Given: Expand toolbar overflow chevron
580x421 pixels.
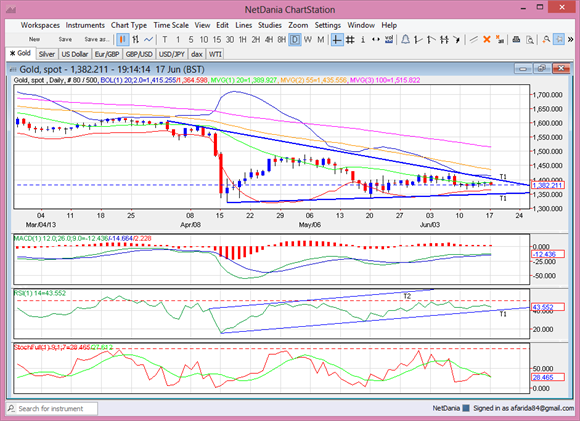Looking at the screenshot, I should (570, 40).
